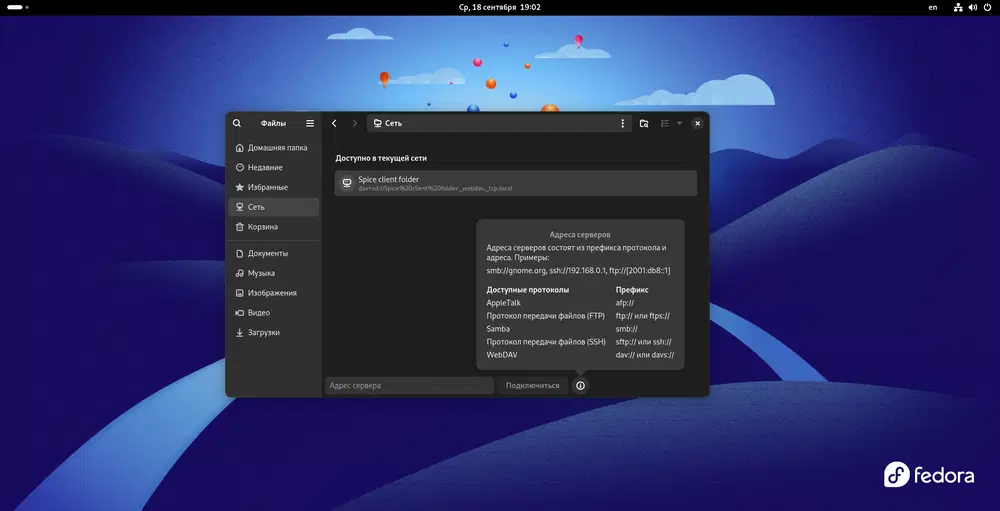
Task: Open Недавние in the sidebar
Action: [x=274, y=167]
